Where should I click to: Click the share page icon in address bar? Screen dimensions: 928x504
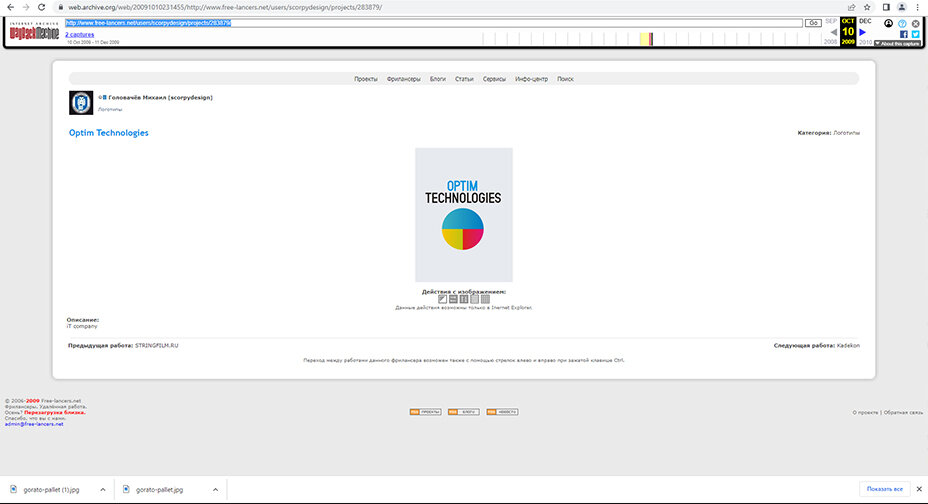pos(851,7)
